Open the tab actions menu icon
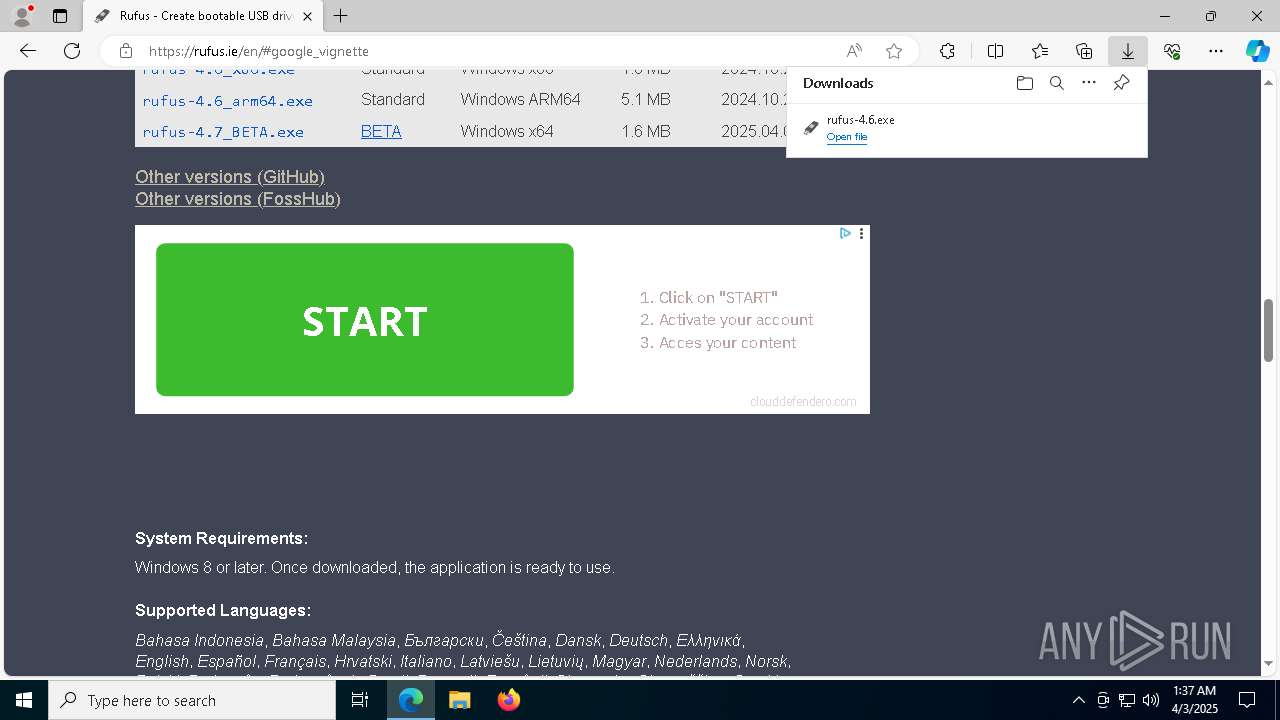Viewport: 1280px width, 720px height. (60, 16)
